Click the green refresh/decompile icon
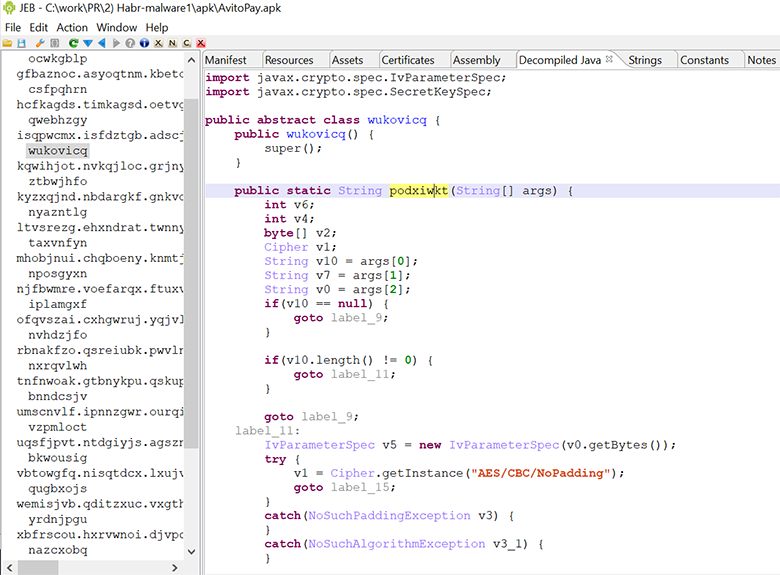The image size is (780, 575). pos(73,43)
